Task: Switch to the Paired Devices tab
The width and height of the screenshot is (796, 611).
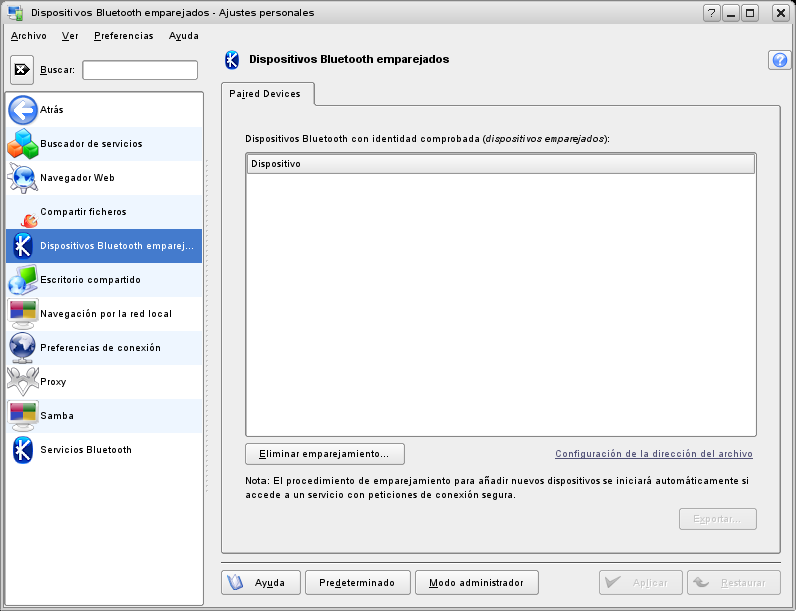Action: 267,93
